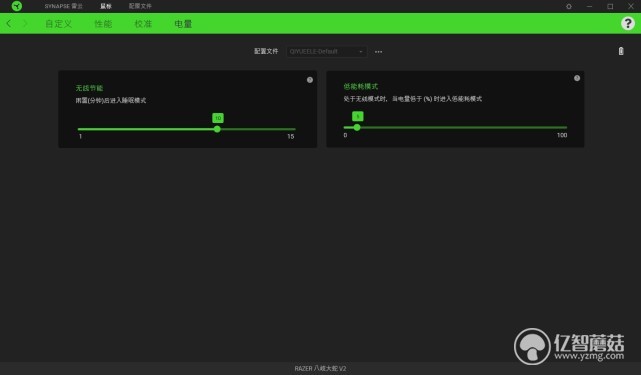Viewport: 641px width, 375px height.
Task: Click the 低能耗模式 heading text
Action: coord(361,86)
